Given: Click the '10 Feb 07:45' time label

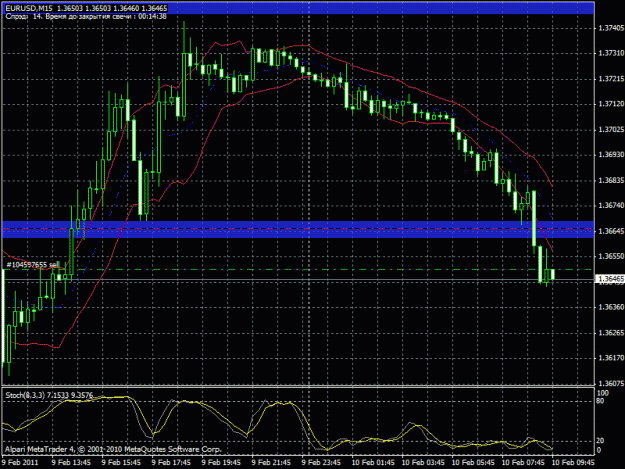Looking at the screenshot, I should click(523, 462).
